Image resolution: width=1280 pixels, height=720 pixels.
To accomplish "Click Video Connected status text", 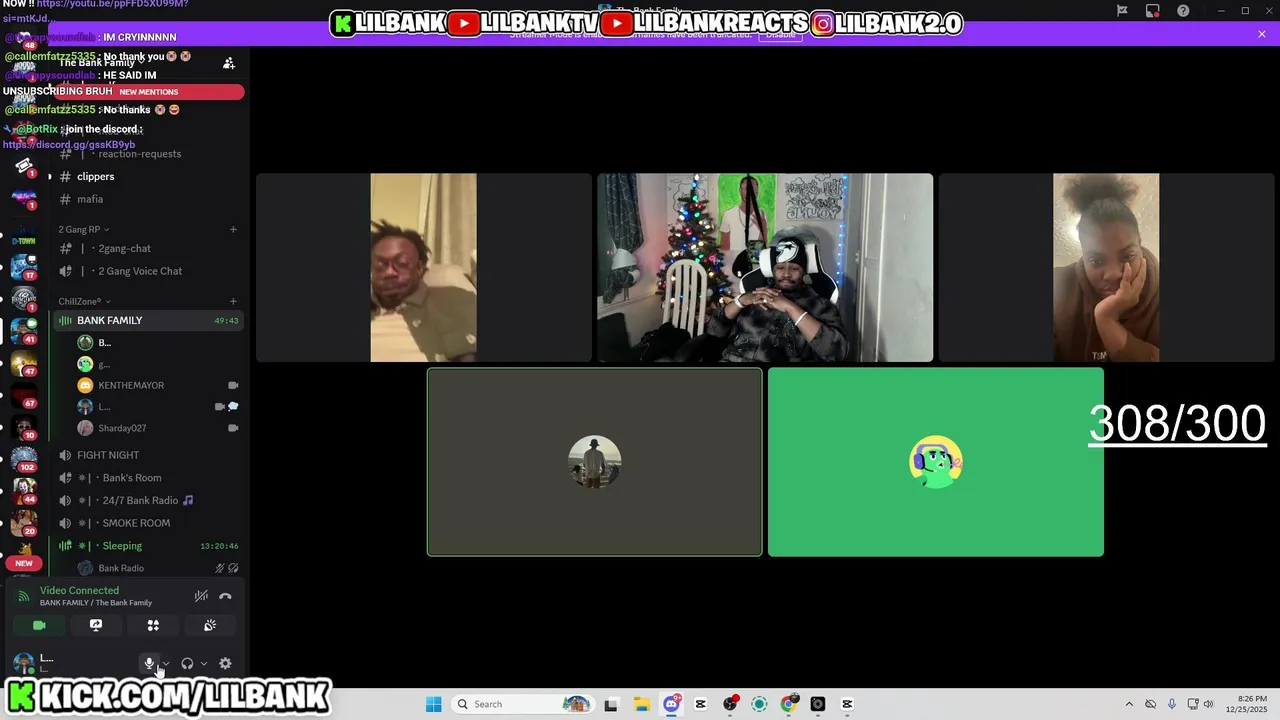I will pyautogui.click(x=79, y=590).
